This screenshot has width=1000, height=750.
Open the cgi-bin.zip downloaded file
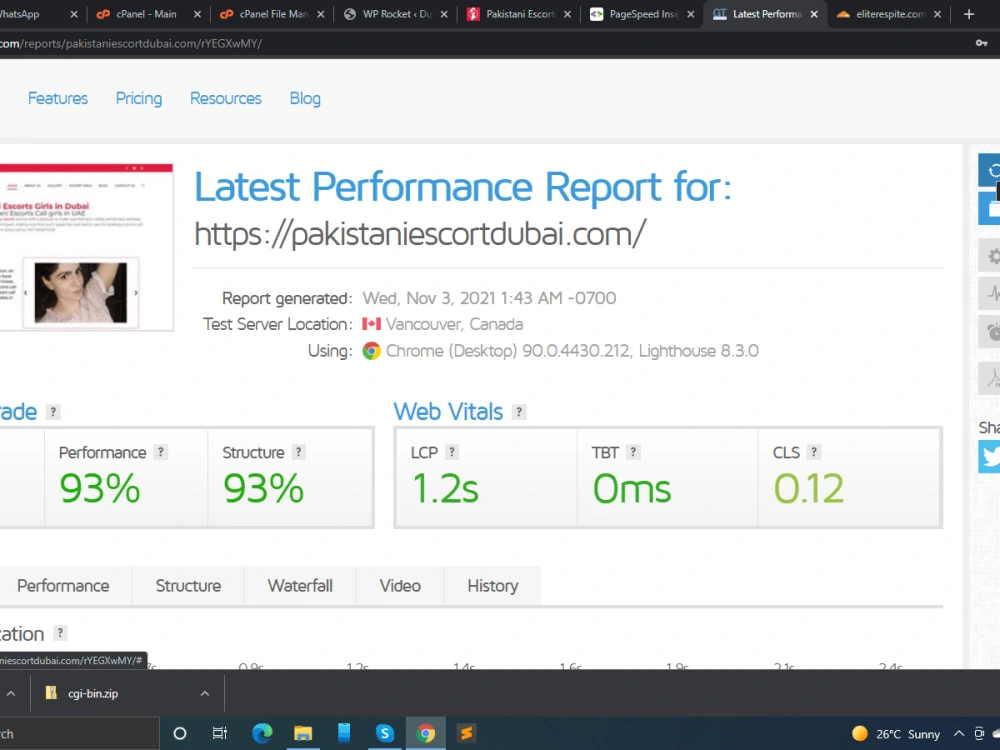point(93,694)
